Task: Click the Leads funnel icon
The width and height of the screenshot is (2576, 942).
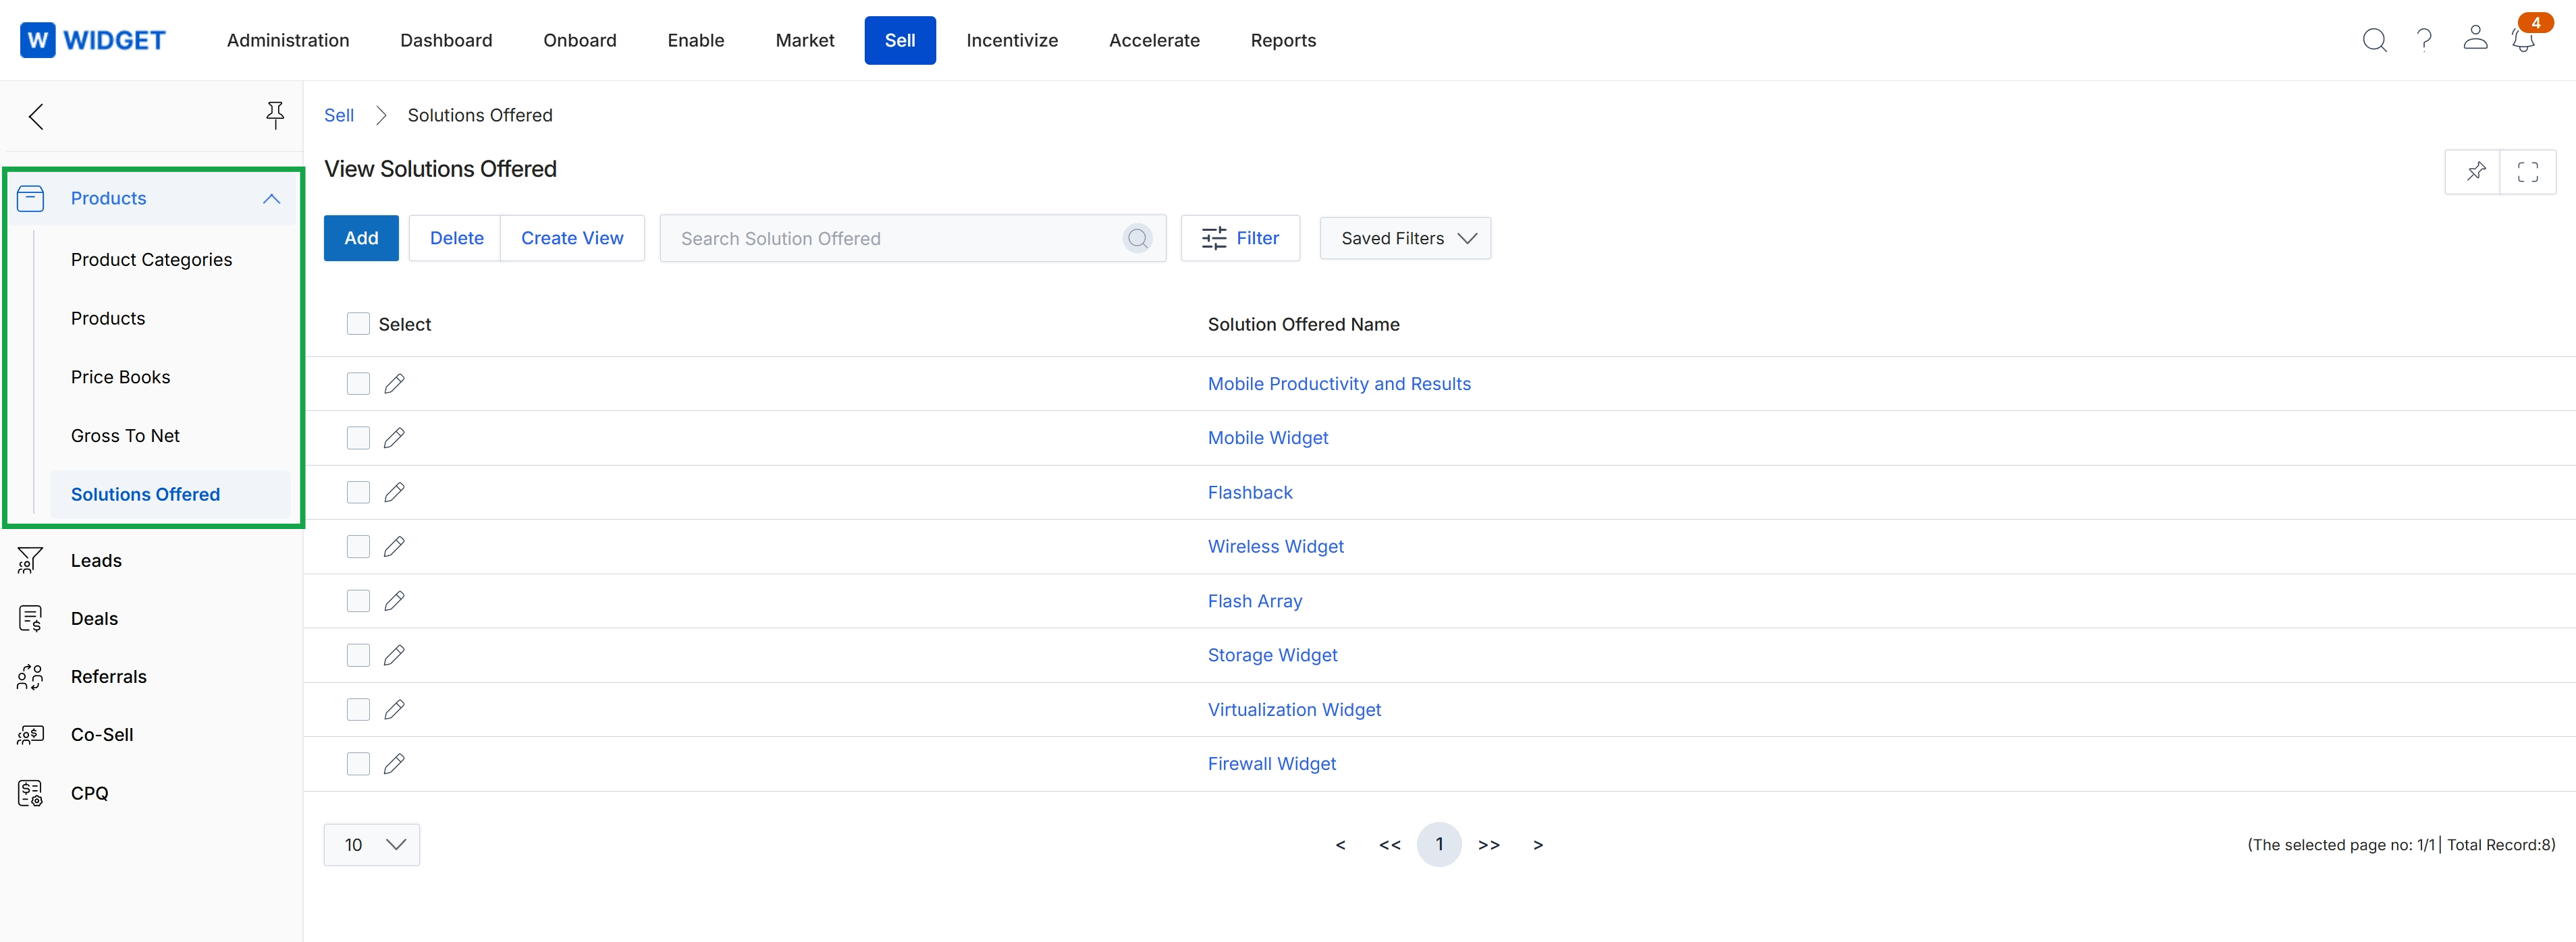Action: pos(30,560)
